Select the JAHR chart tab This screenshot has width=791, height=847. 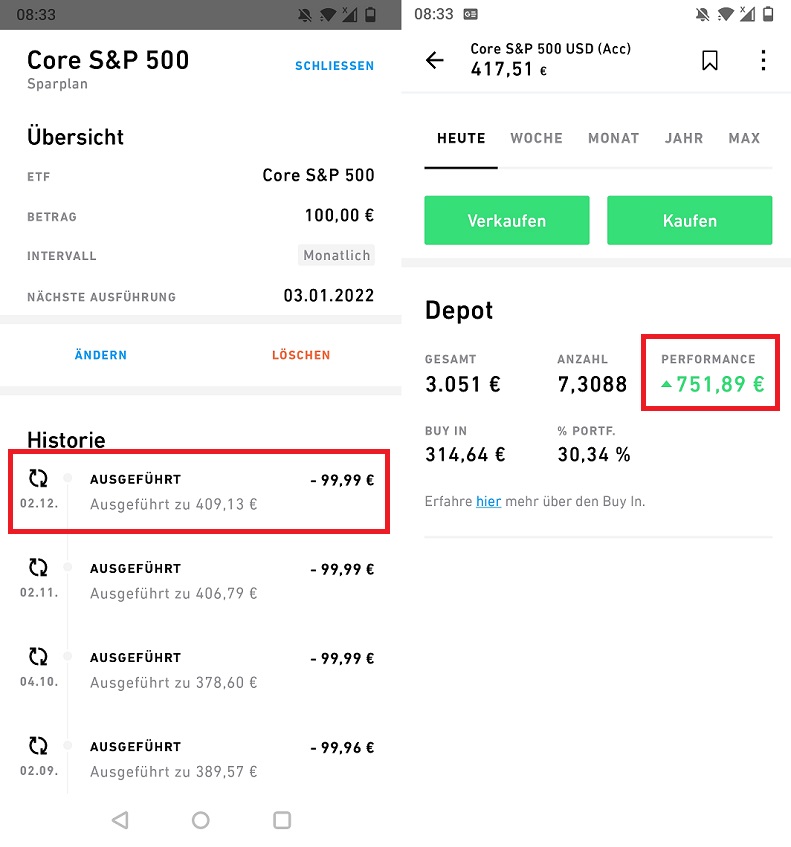[x=683, y=138]
